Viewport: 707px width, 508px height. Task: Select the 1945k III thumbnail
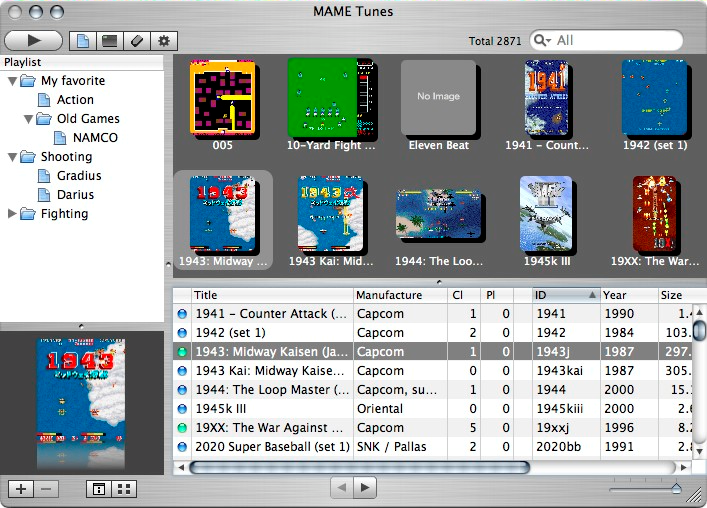click(x=546, y=214)
